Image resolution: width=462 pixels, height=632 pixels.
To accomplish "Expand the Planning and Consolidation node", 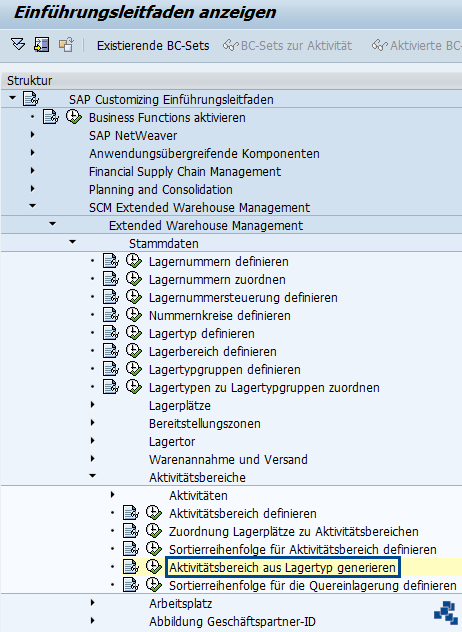I will (33, 189).
